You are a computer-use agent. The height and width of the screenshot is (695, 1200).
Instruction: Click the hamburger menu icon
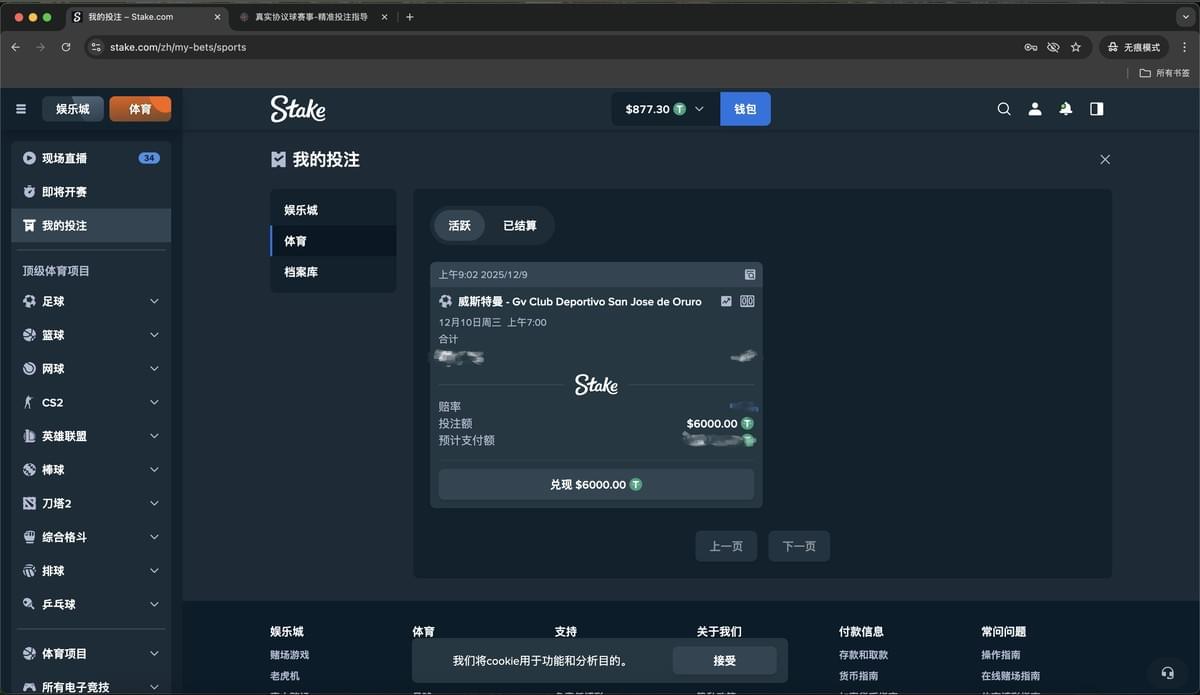pyautogui.click(x=21, y=109)
